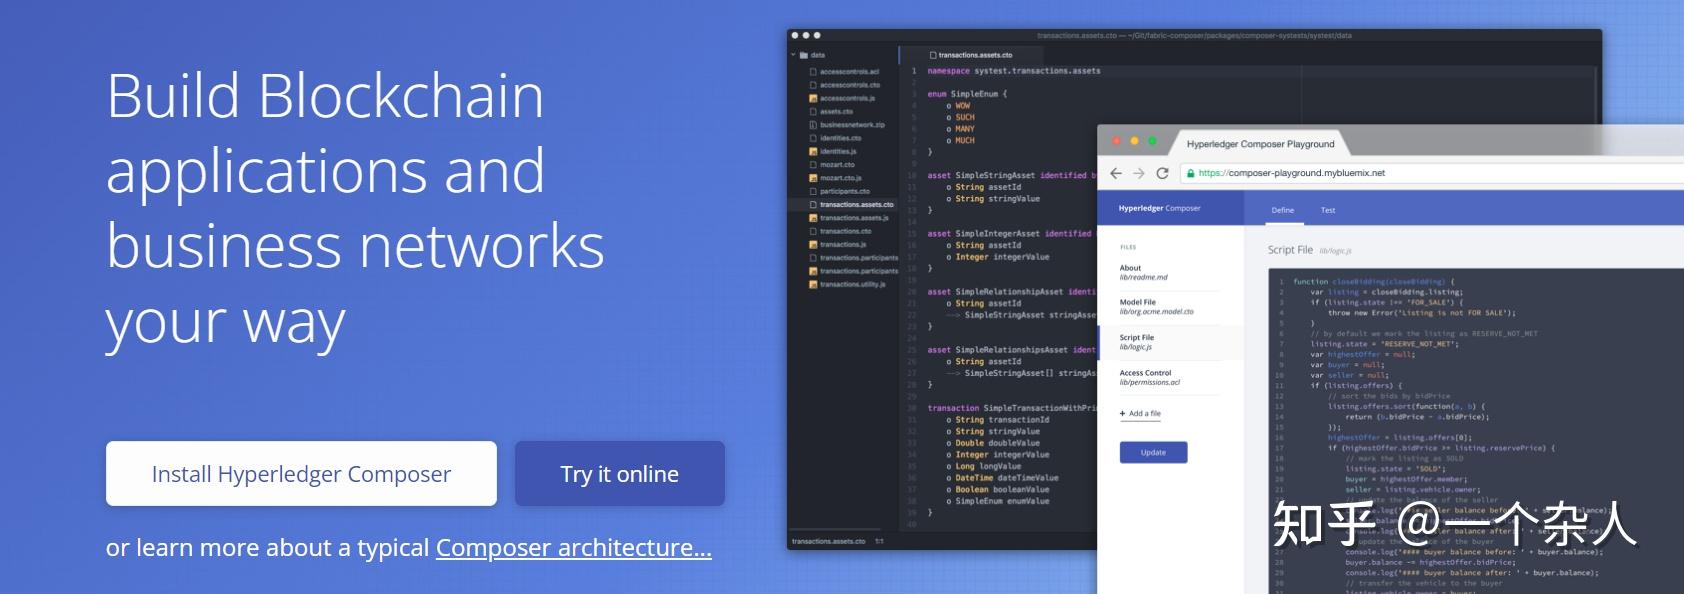Click transaction SimpleTransactionWithPri line in editor
The image size is (1684, 594).
pyautogui.click(x=1012, y=408)
